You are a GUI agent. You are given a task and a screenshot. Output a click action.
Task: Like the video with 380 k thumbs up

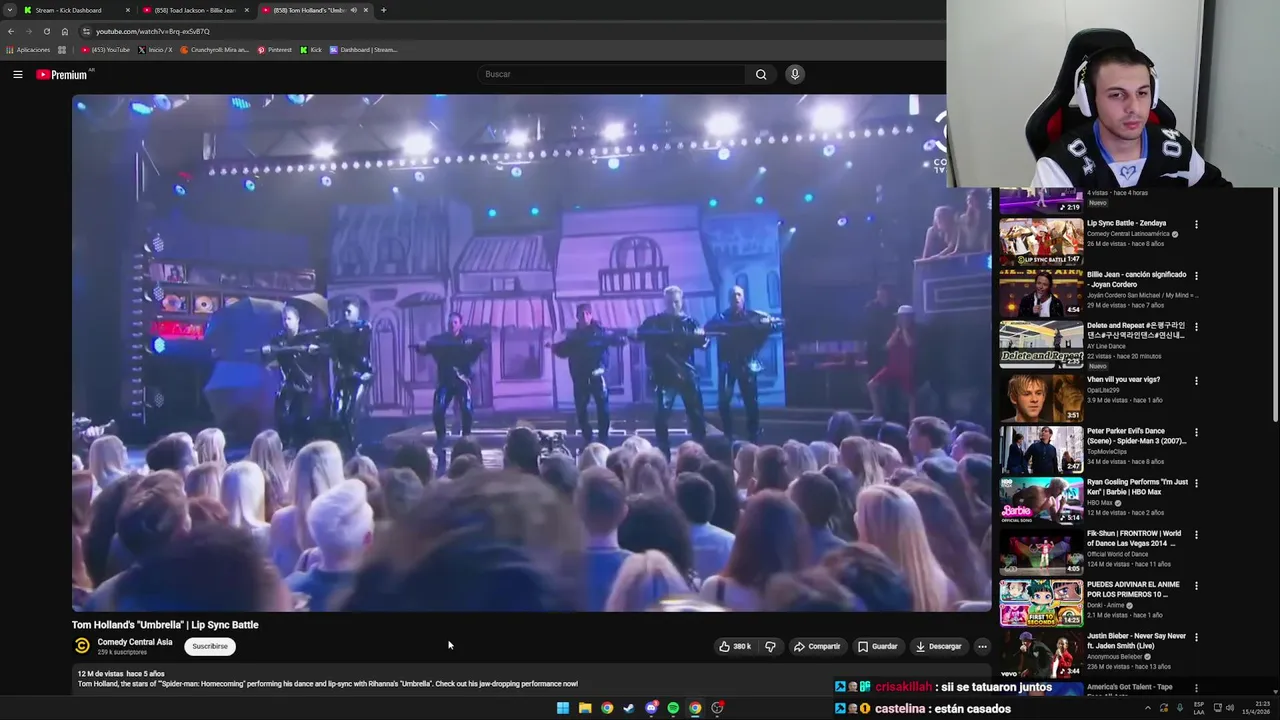pos(734,646)
